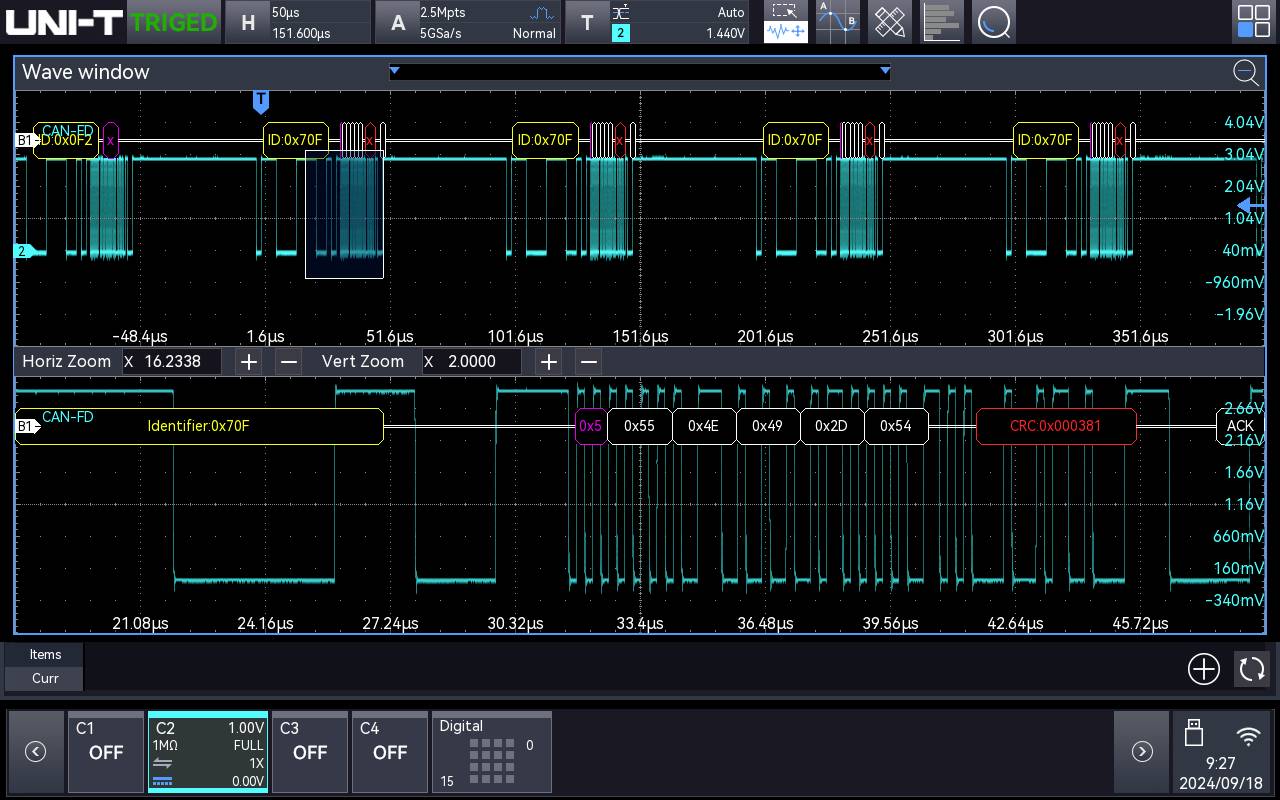This screenshot has height=800, width=1280.
Task: Switch to the Items tab
Action: [43, 654]
